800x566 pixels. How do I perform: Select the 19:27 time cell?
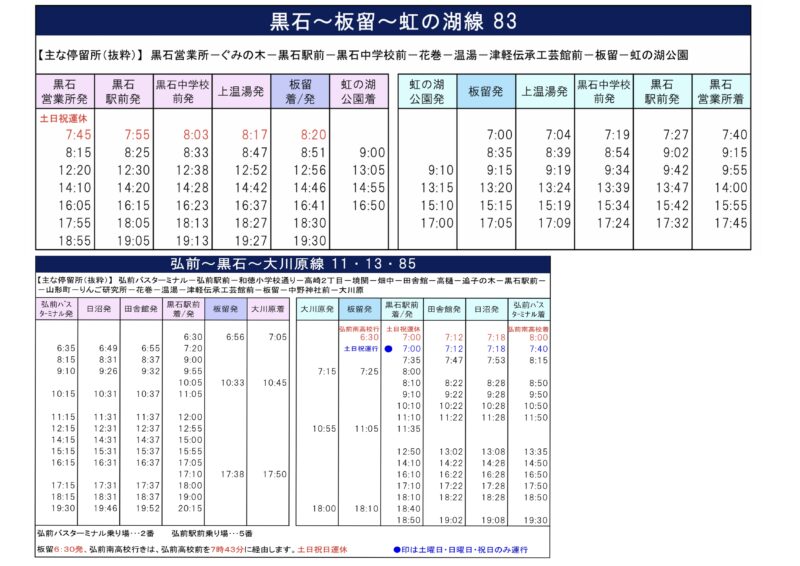coord(251,241)
